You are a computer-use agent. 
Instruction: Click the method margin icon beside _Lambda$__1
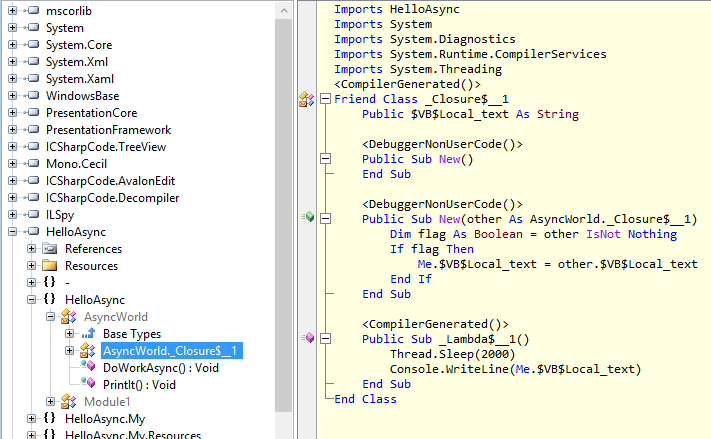click(308, 337)
